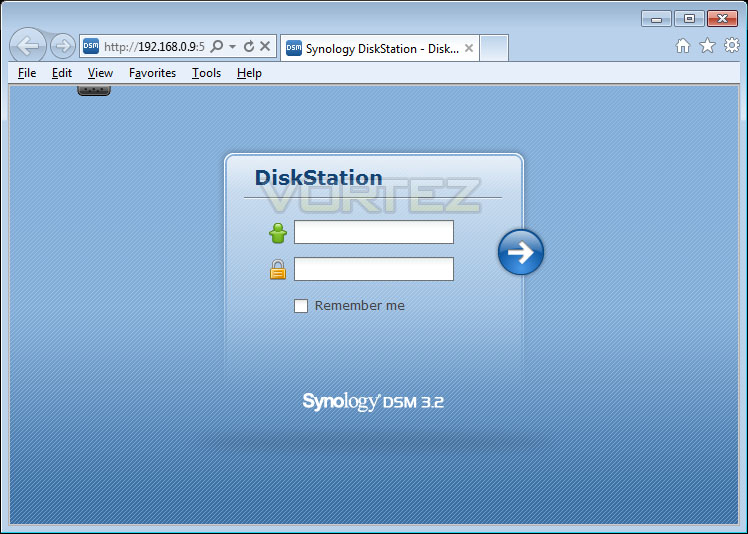Go forward with the browser forward arrow
Image resolution: width=748 pixels, height=534 pixels.
click(x=63, y=46)
